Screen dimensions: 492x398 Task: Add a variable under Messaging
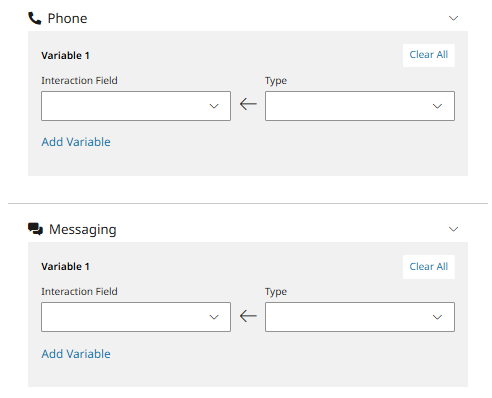[76, 354]
